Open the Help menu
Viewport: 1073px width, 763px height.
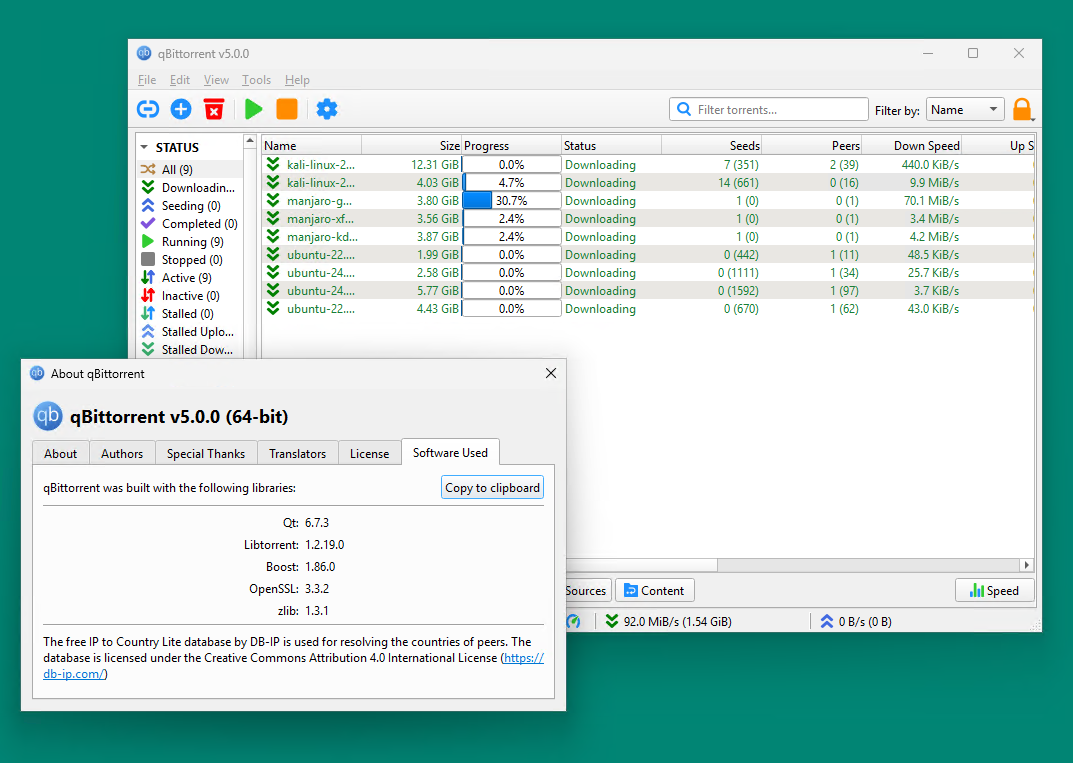point(297,80)
